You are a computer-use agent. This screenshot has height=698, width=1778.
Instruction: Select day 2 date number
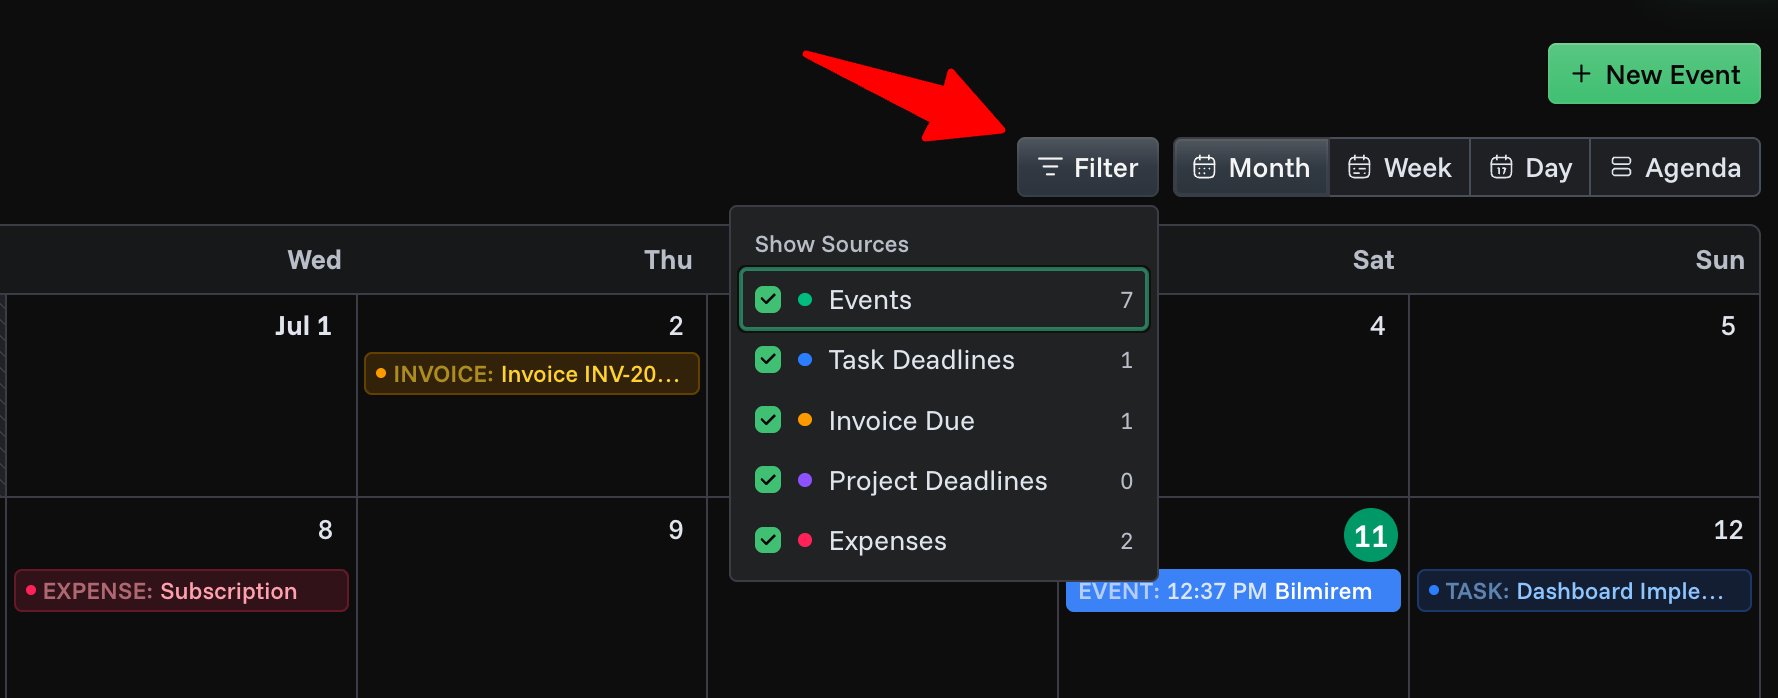click(x=676, y=326)
